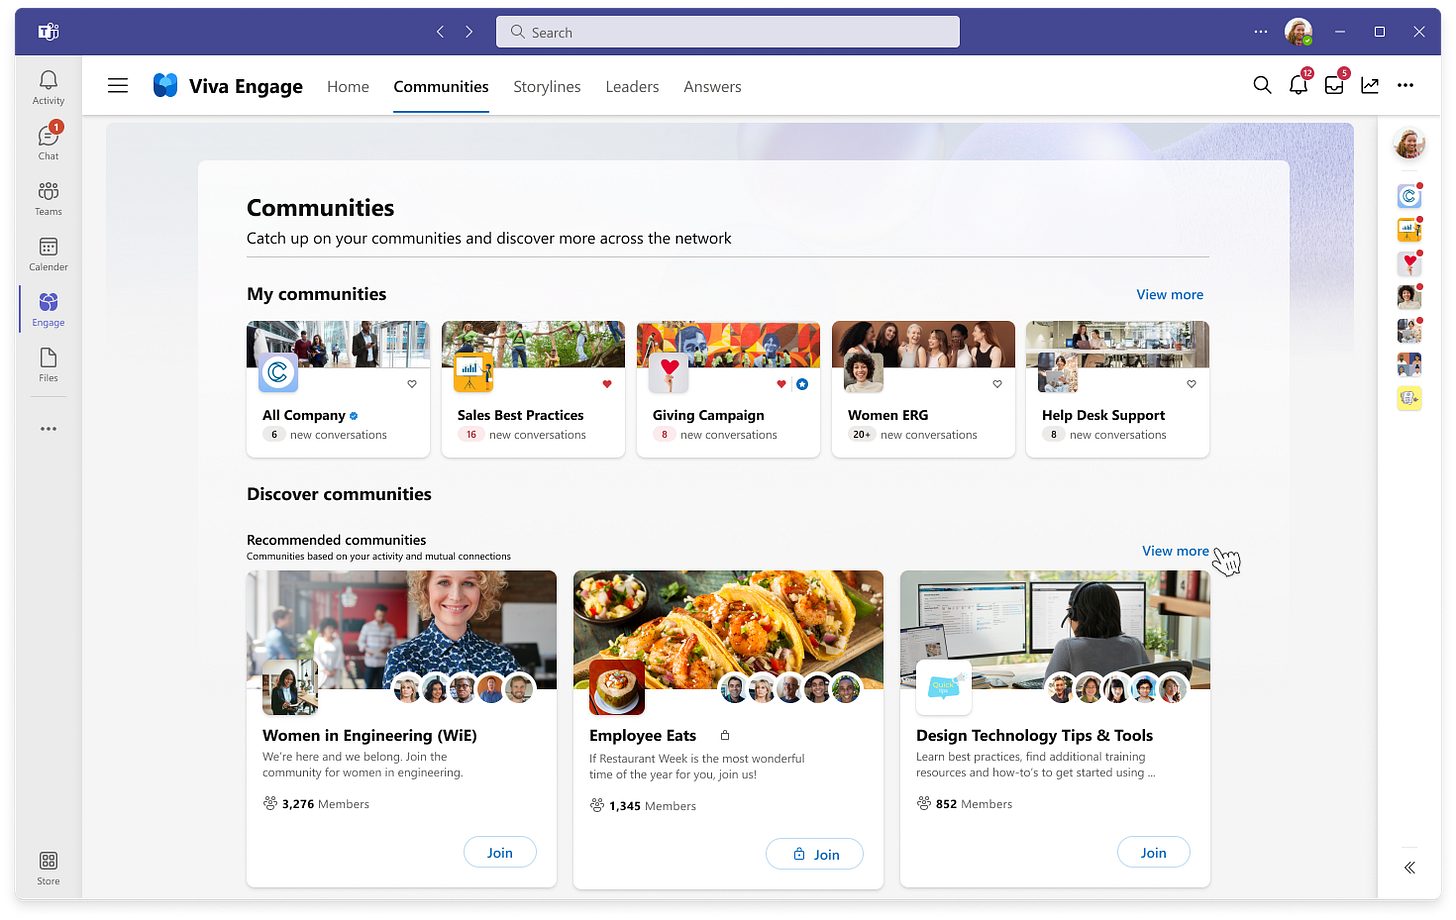
Task: Open the Calendar app from the left rail
Action: click(x=47, y=253)
